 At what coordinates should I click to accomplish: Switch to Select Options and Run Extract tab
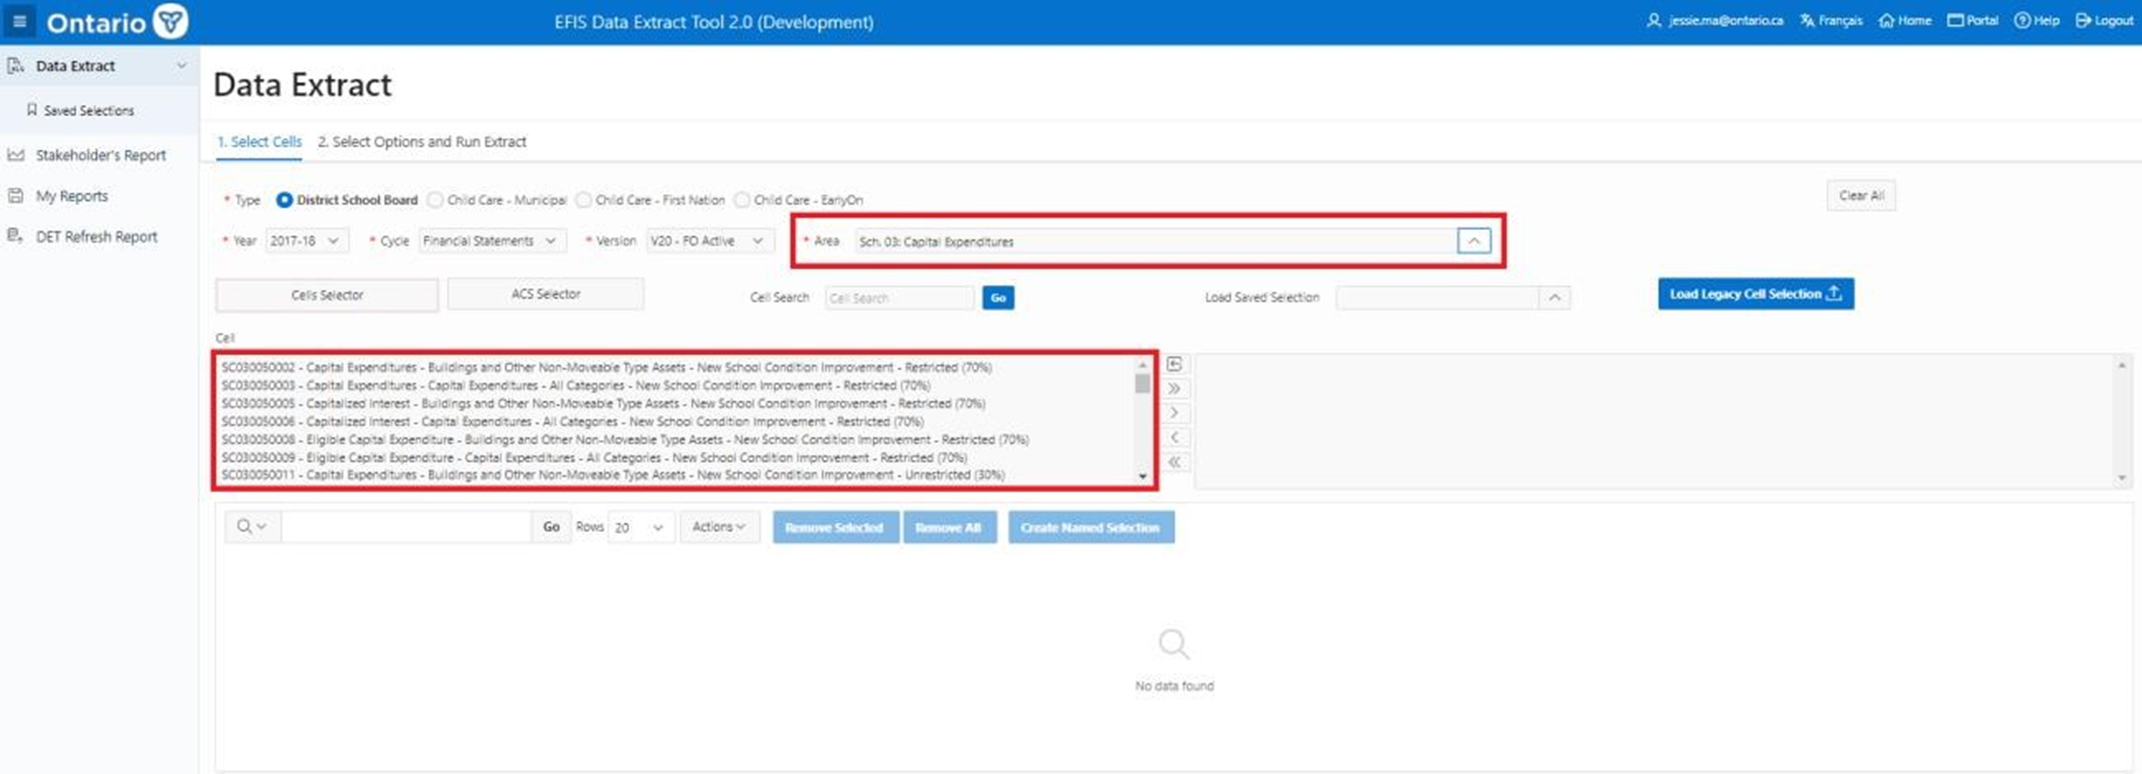click(422, 142)
